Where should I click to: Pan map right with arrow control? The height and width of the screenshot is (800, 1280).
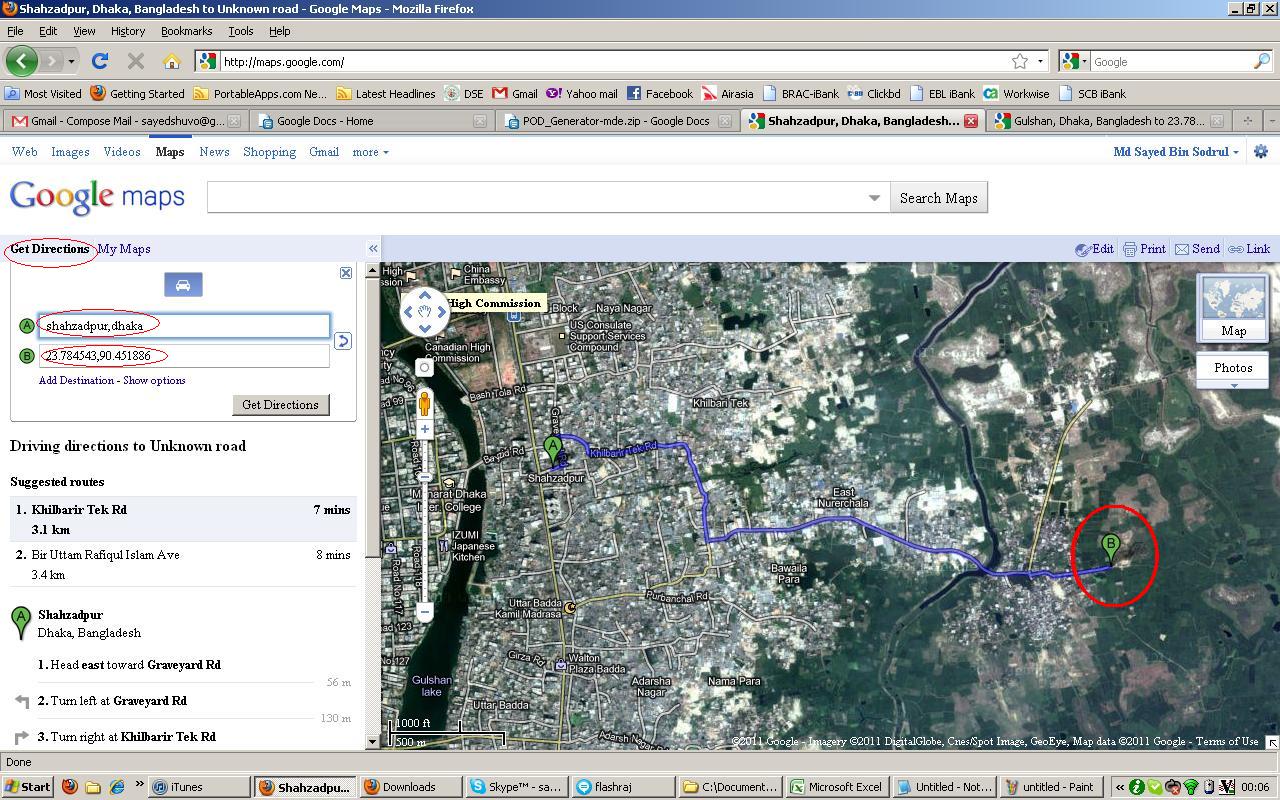pyautogui.click(x=442, y=312)
